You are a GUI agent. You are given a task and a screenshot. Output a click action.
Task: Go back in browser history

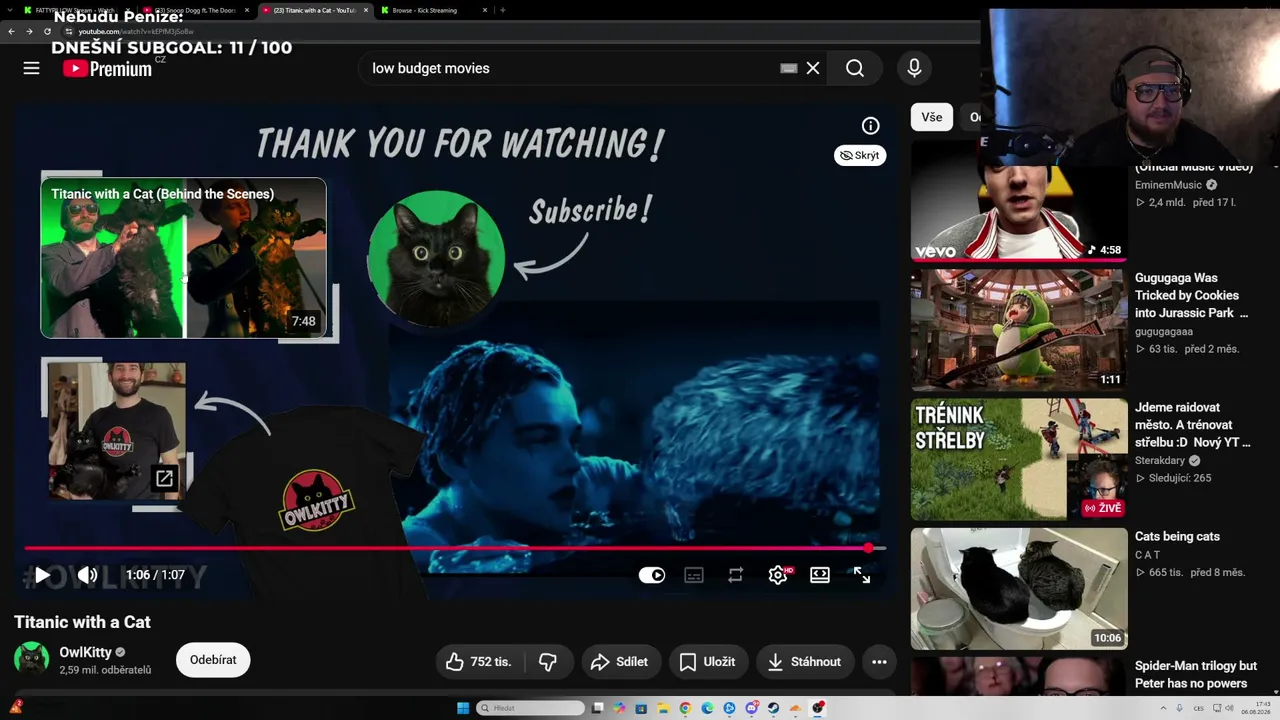click(11, 31)
